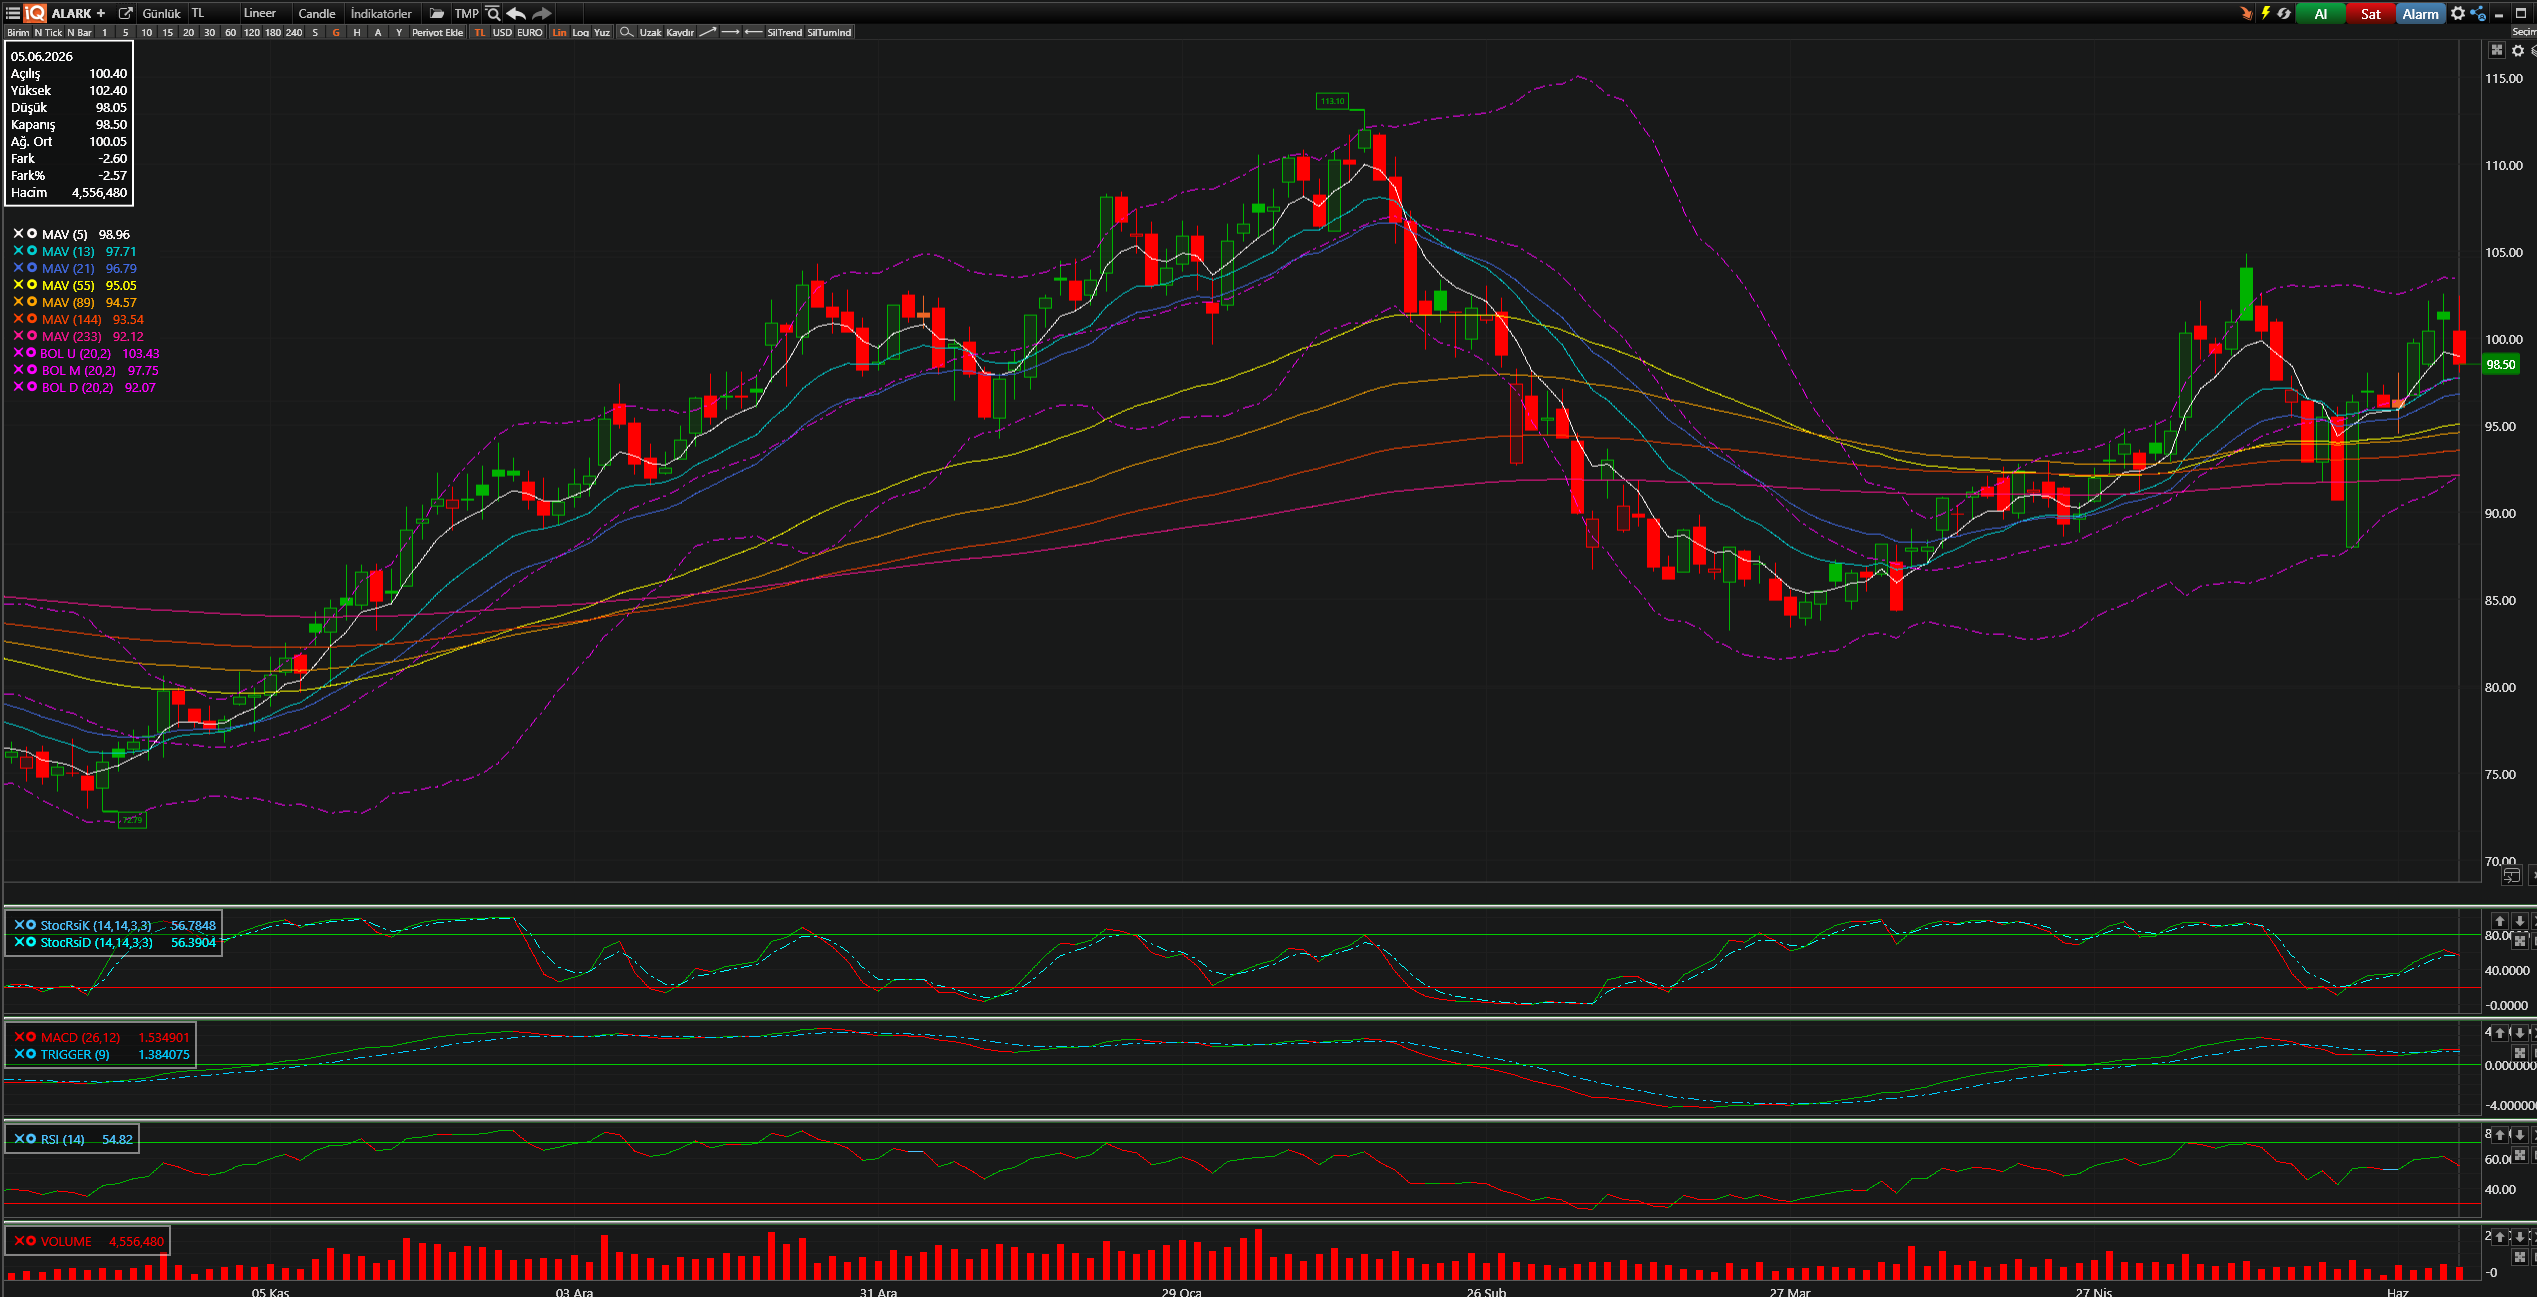Click the red Sat sell button
Viewport: 2537px width, 1297px height.
2370,13
